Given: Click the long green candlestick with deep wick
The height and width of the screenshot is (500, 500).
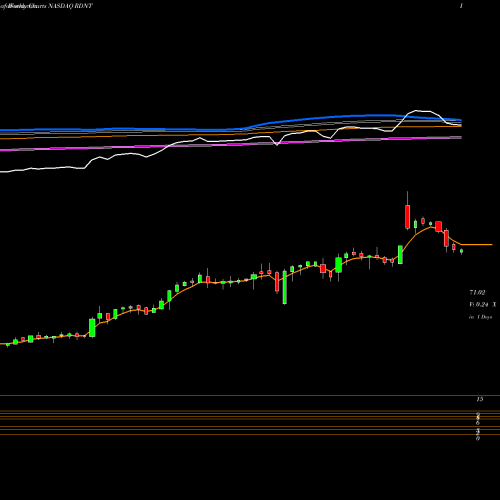Looking at the screenshot, I should 285,286.
